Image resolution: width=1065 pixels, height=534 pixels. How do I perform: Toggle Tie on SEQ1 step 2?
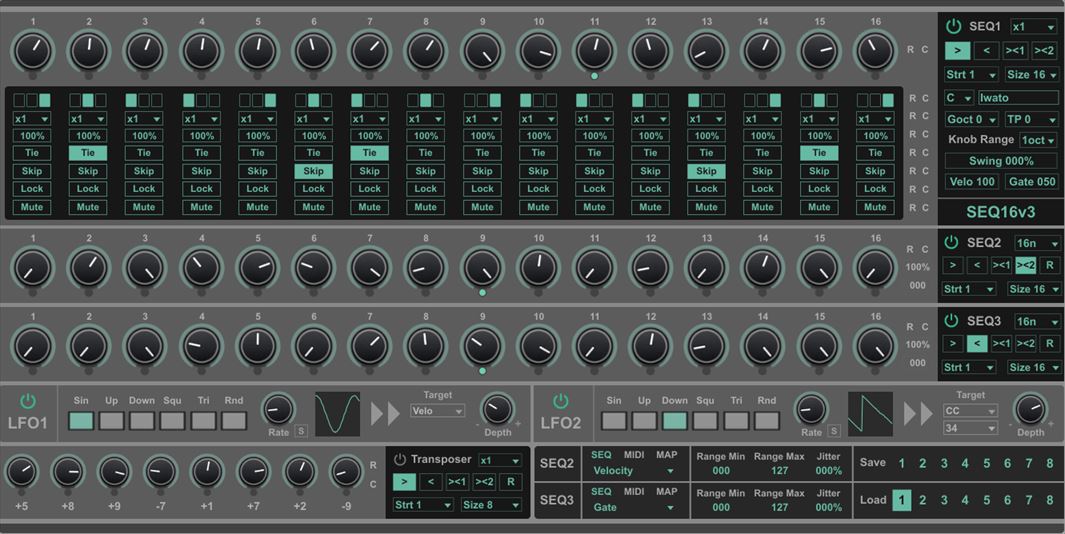coord(88,153)
